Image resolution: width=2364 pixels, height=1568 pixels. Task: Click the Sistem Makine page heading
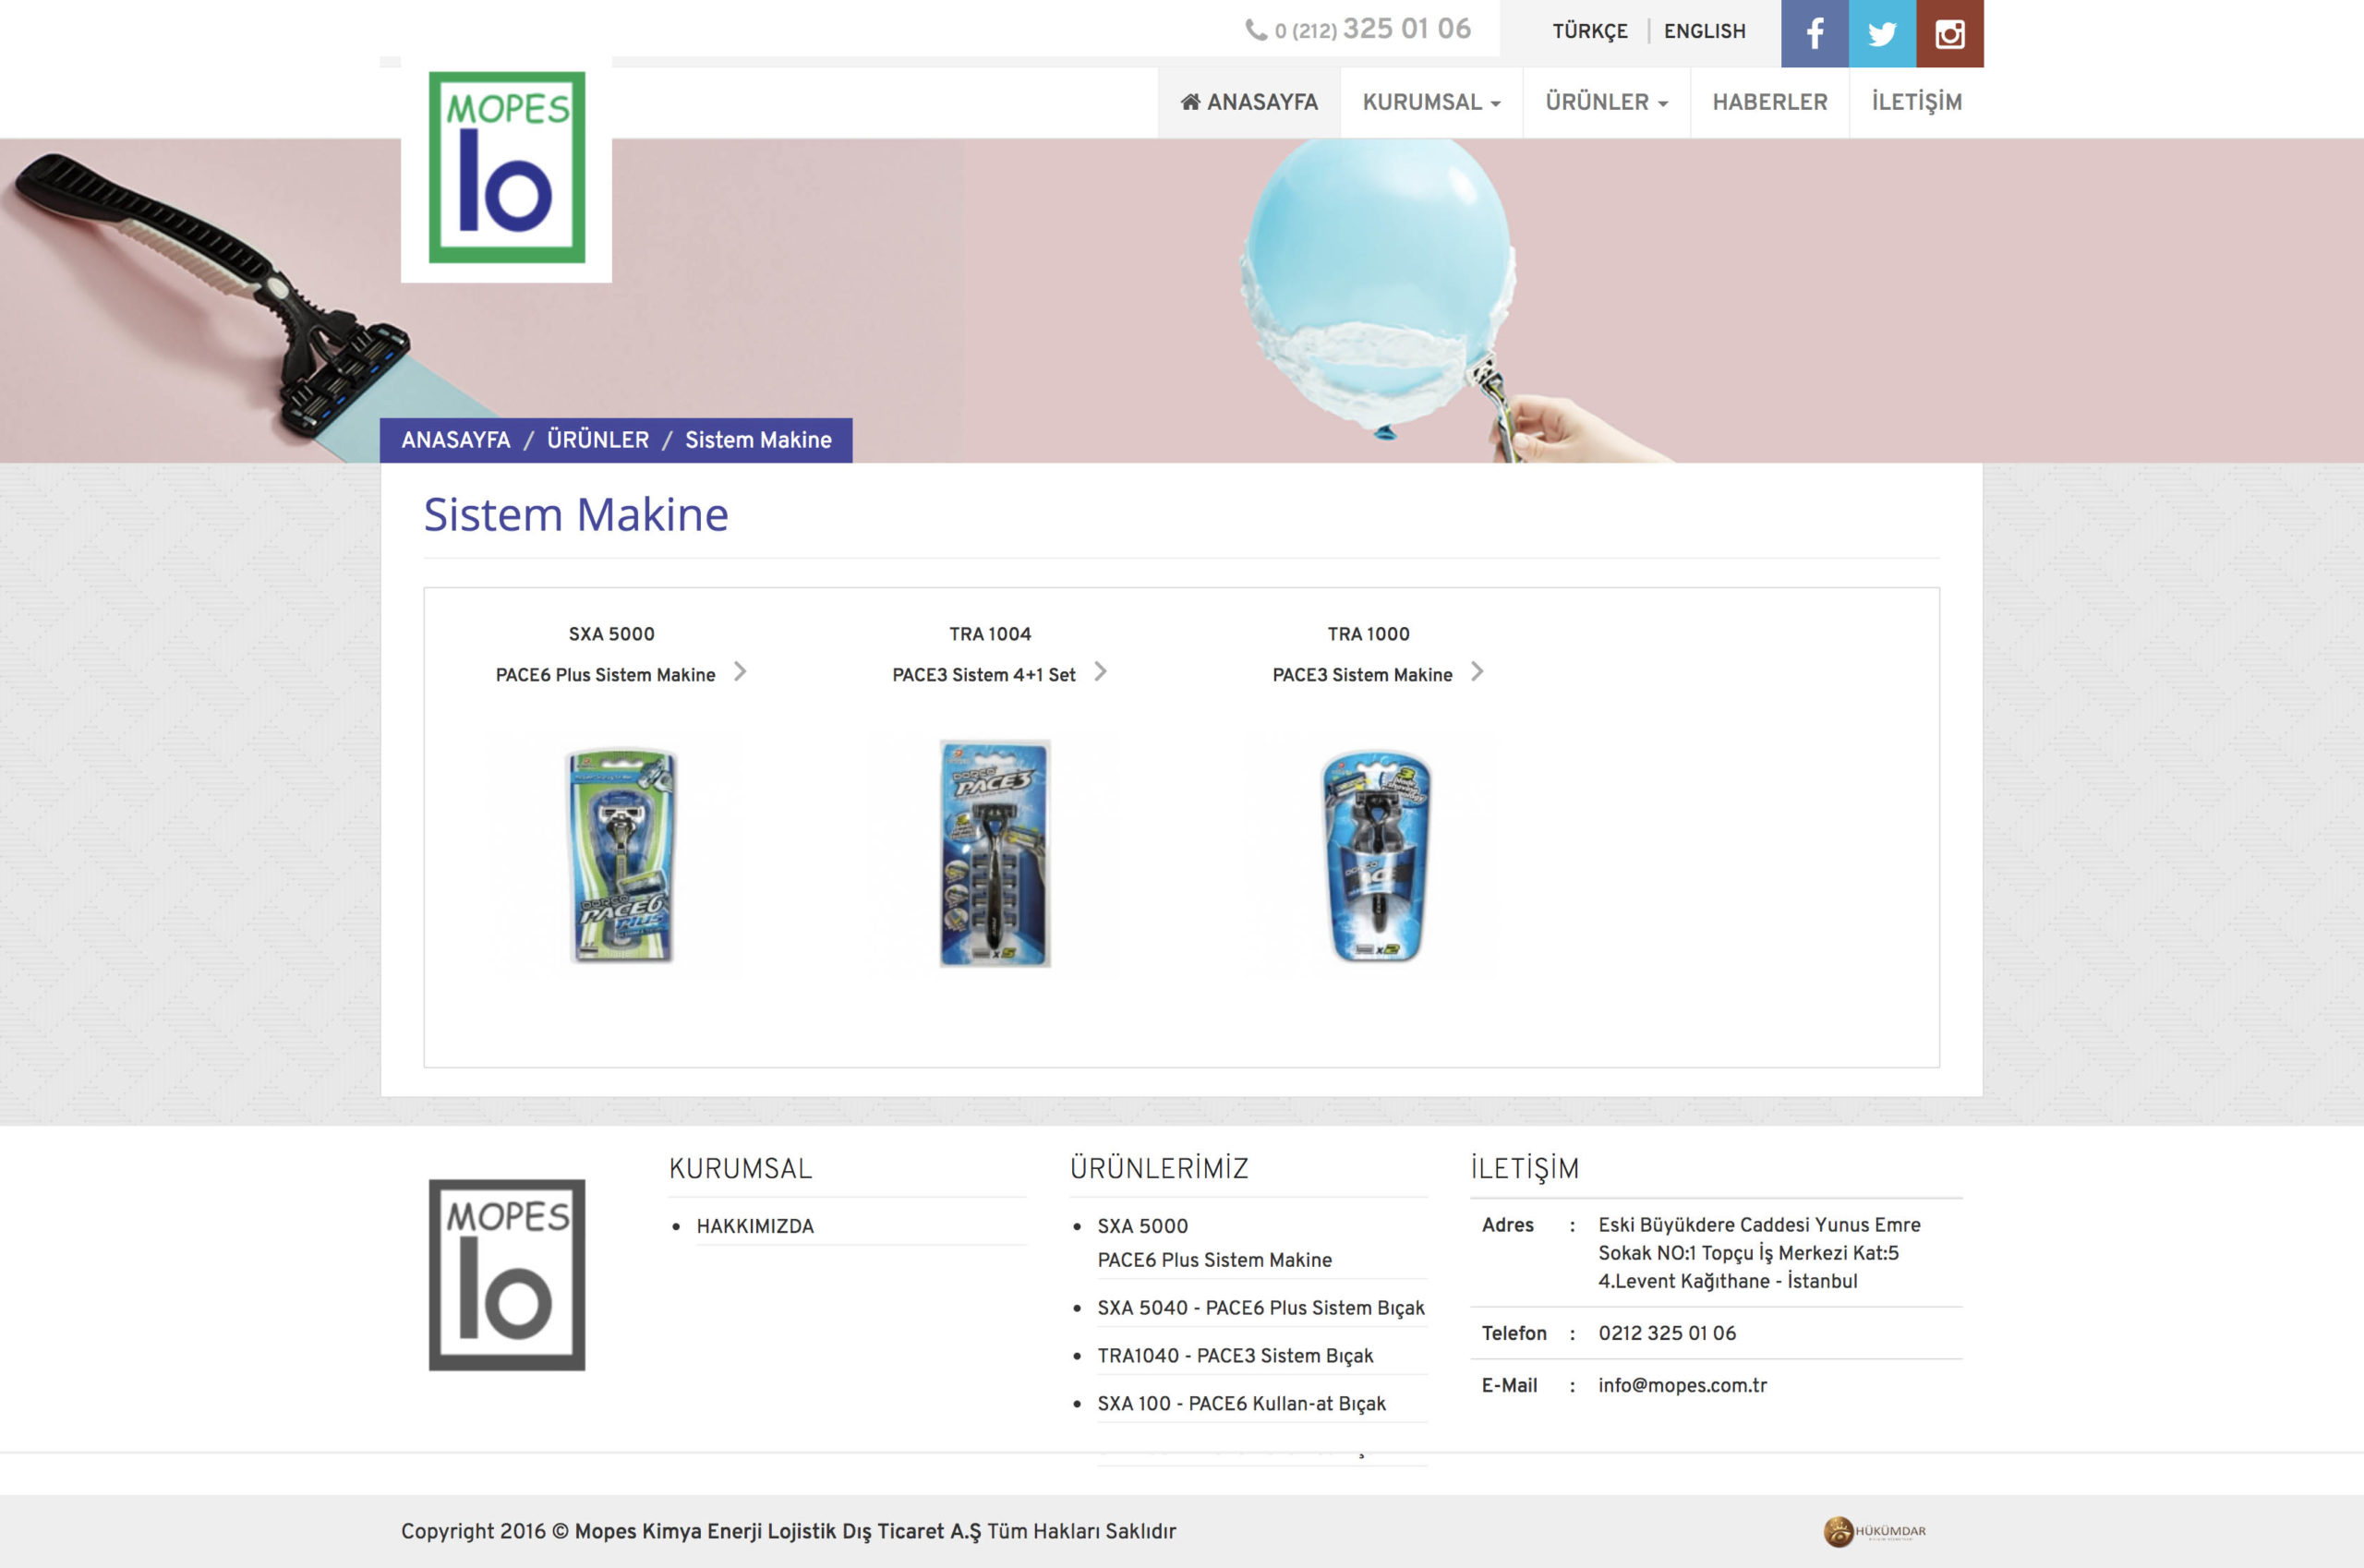coord(576,515)
